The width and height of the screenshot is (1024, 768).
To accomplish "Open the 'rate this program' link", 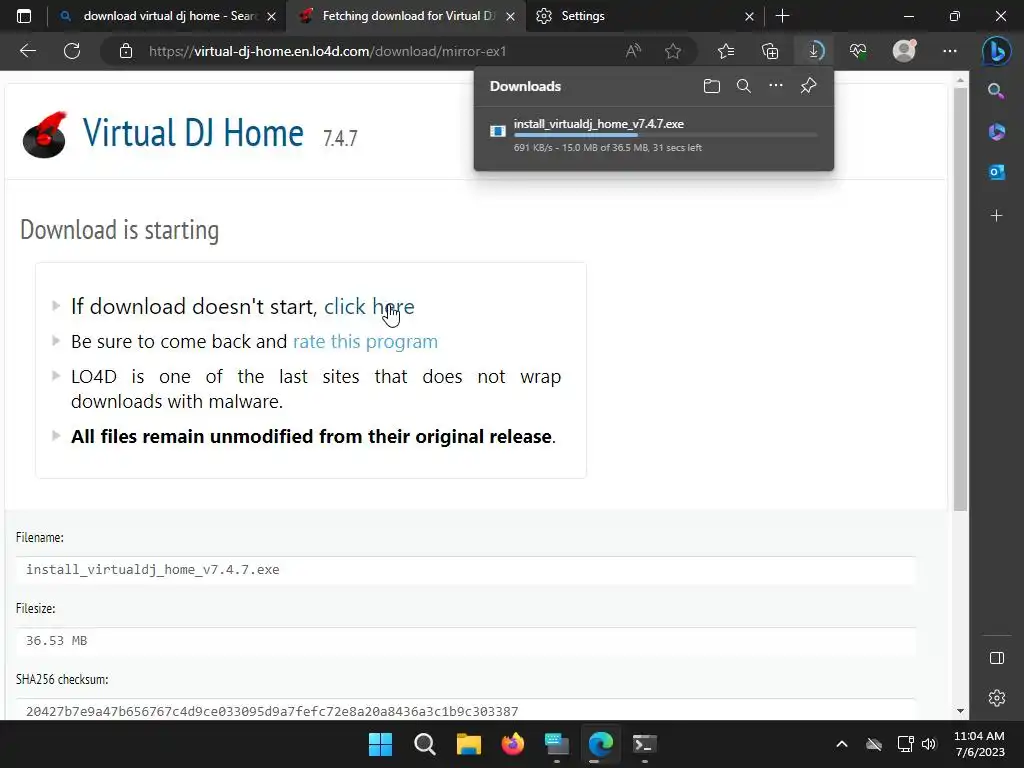I will click(x=365, y=342).
